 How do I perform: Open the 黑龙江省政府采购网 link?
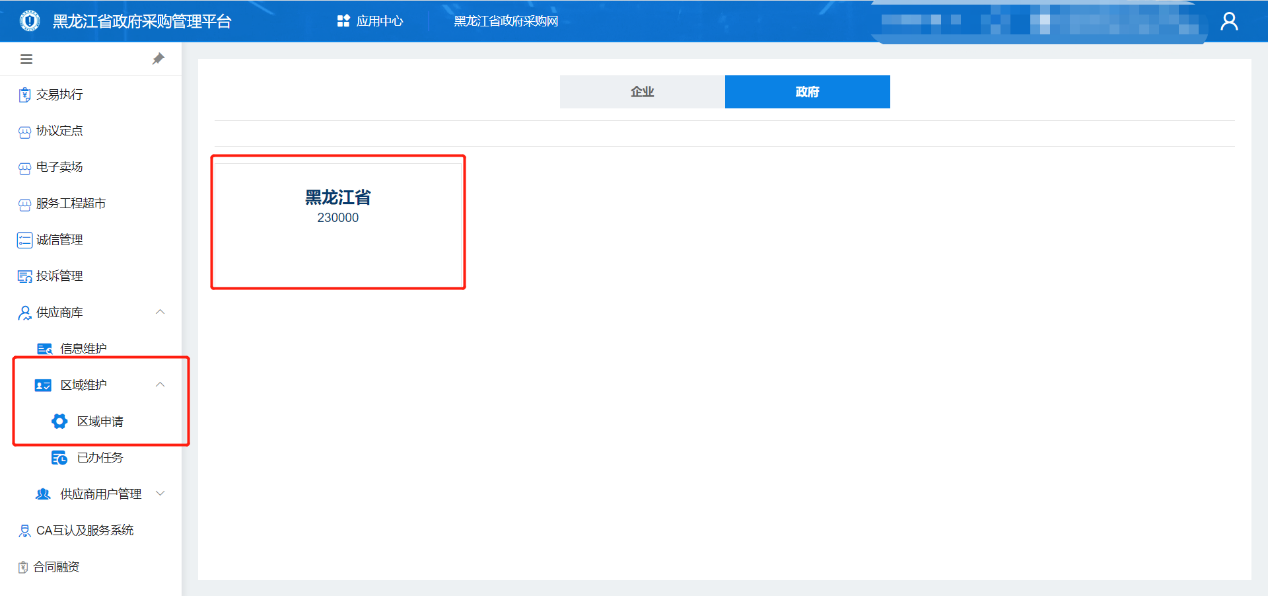tap(506, 21)
